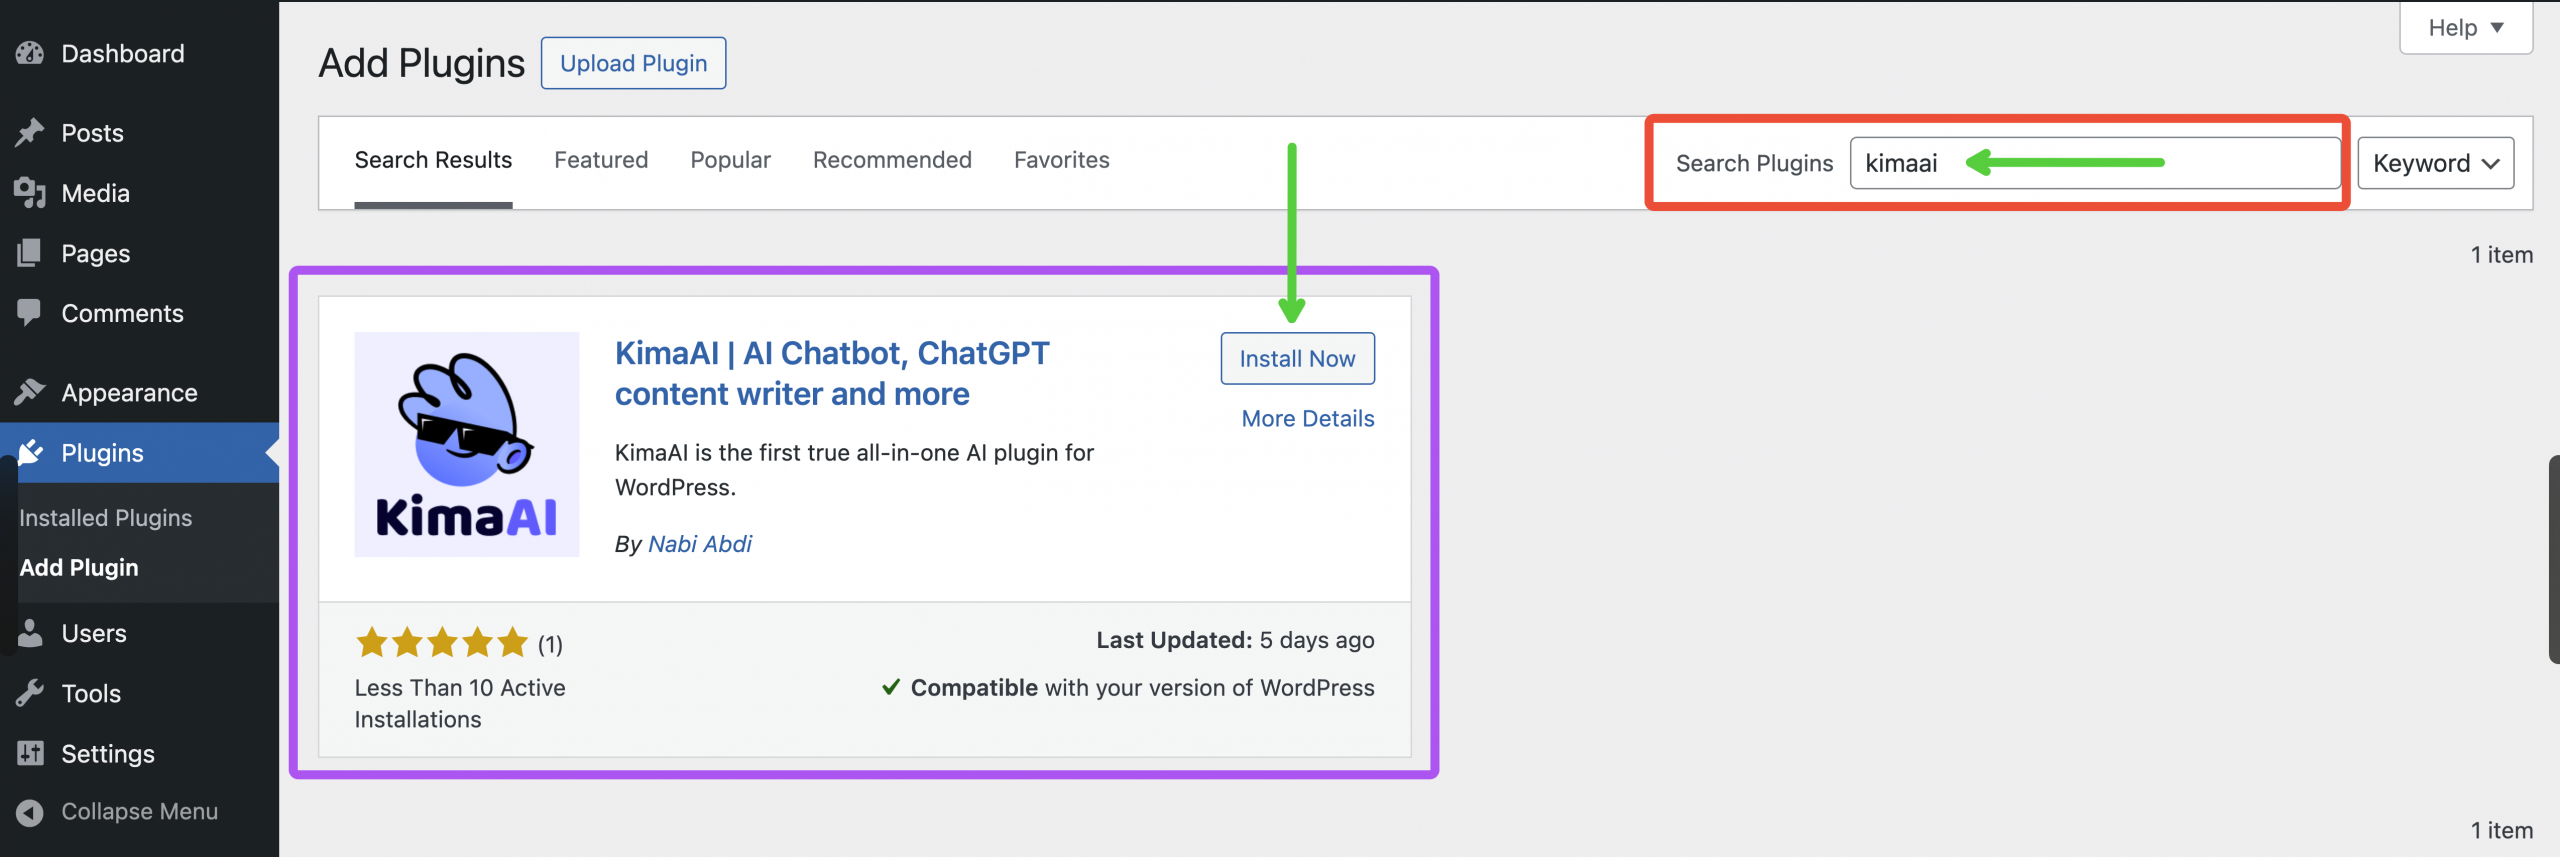
Task: Click the KimaAI plugin logo thumbnail
Action: (467, 444)
